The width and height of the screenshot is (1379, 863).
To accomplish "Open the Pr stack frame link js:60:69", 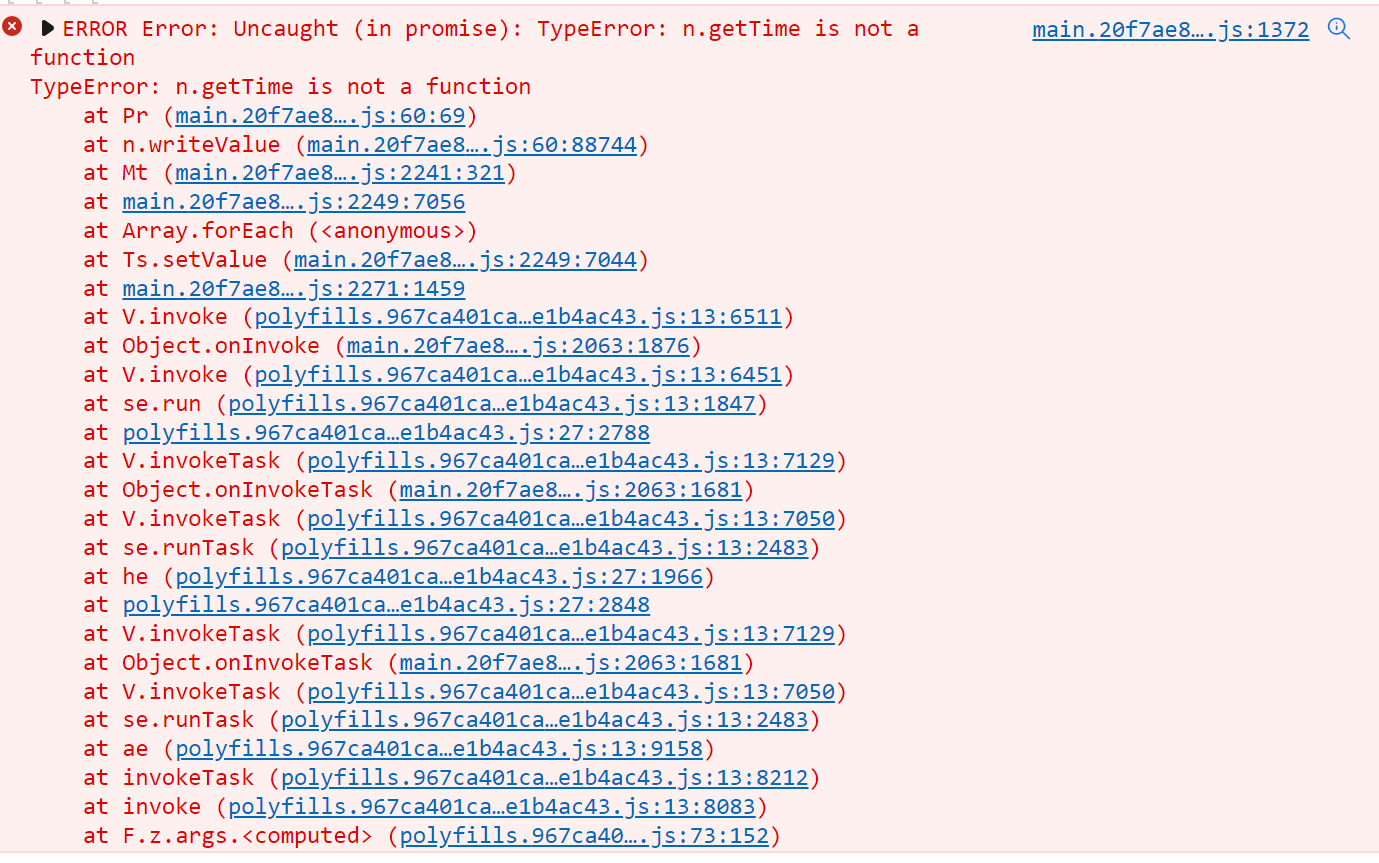I will 320,116.
